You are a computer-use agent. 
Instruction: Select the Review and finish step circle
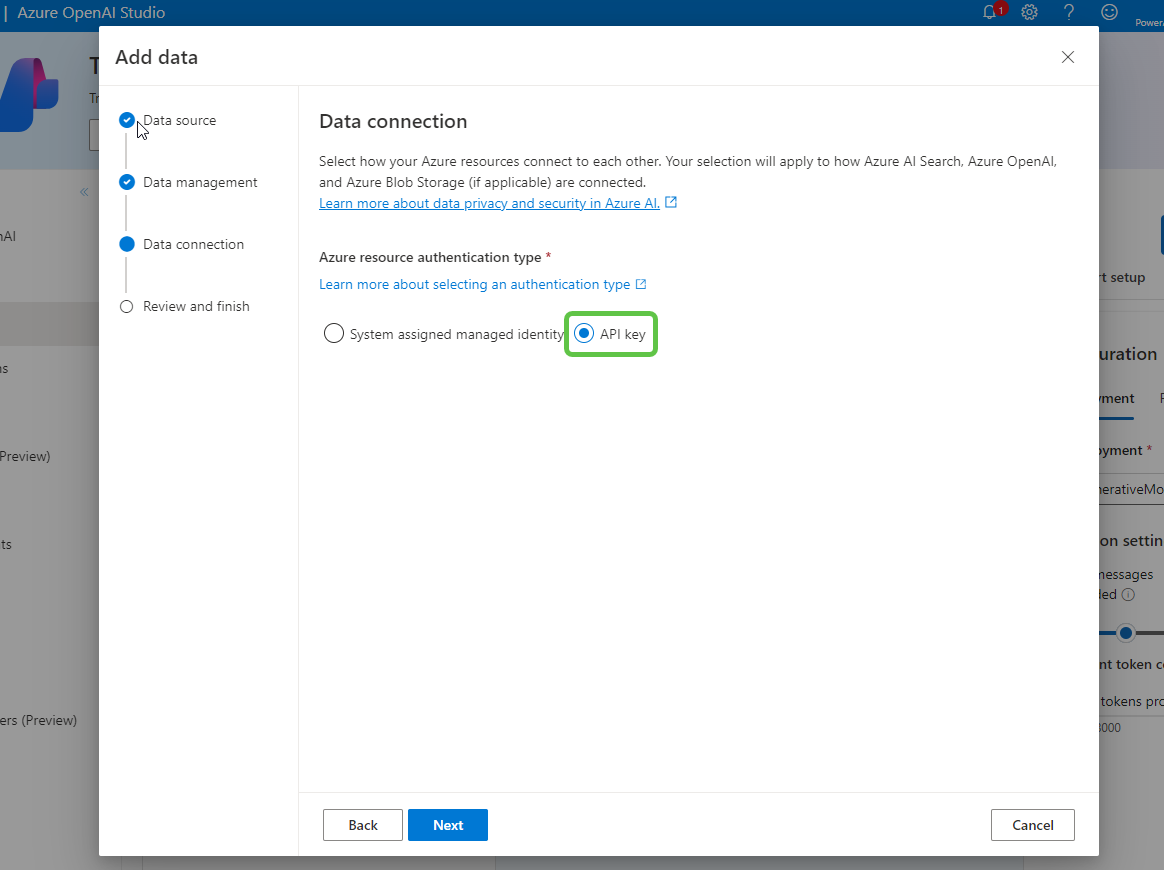(x=126, y=306)
